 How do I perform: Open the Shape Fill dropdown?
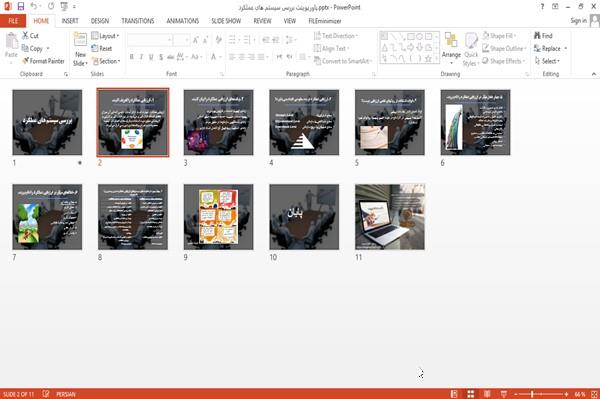[x=499, y=36]
